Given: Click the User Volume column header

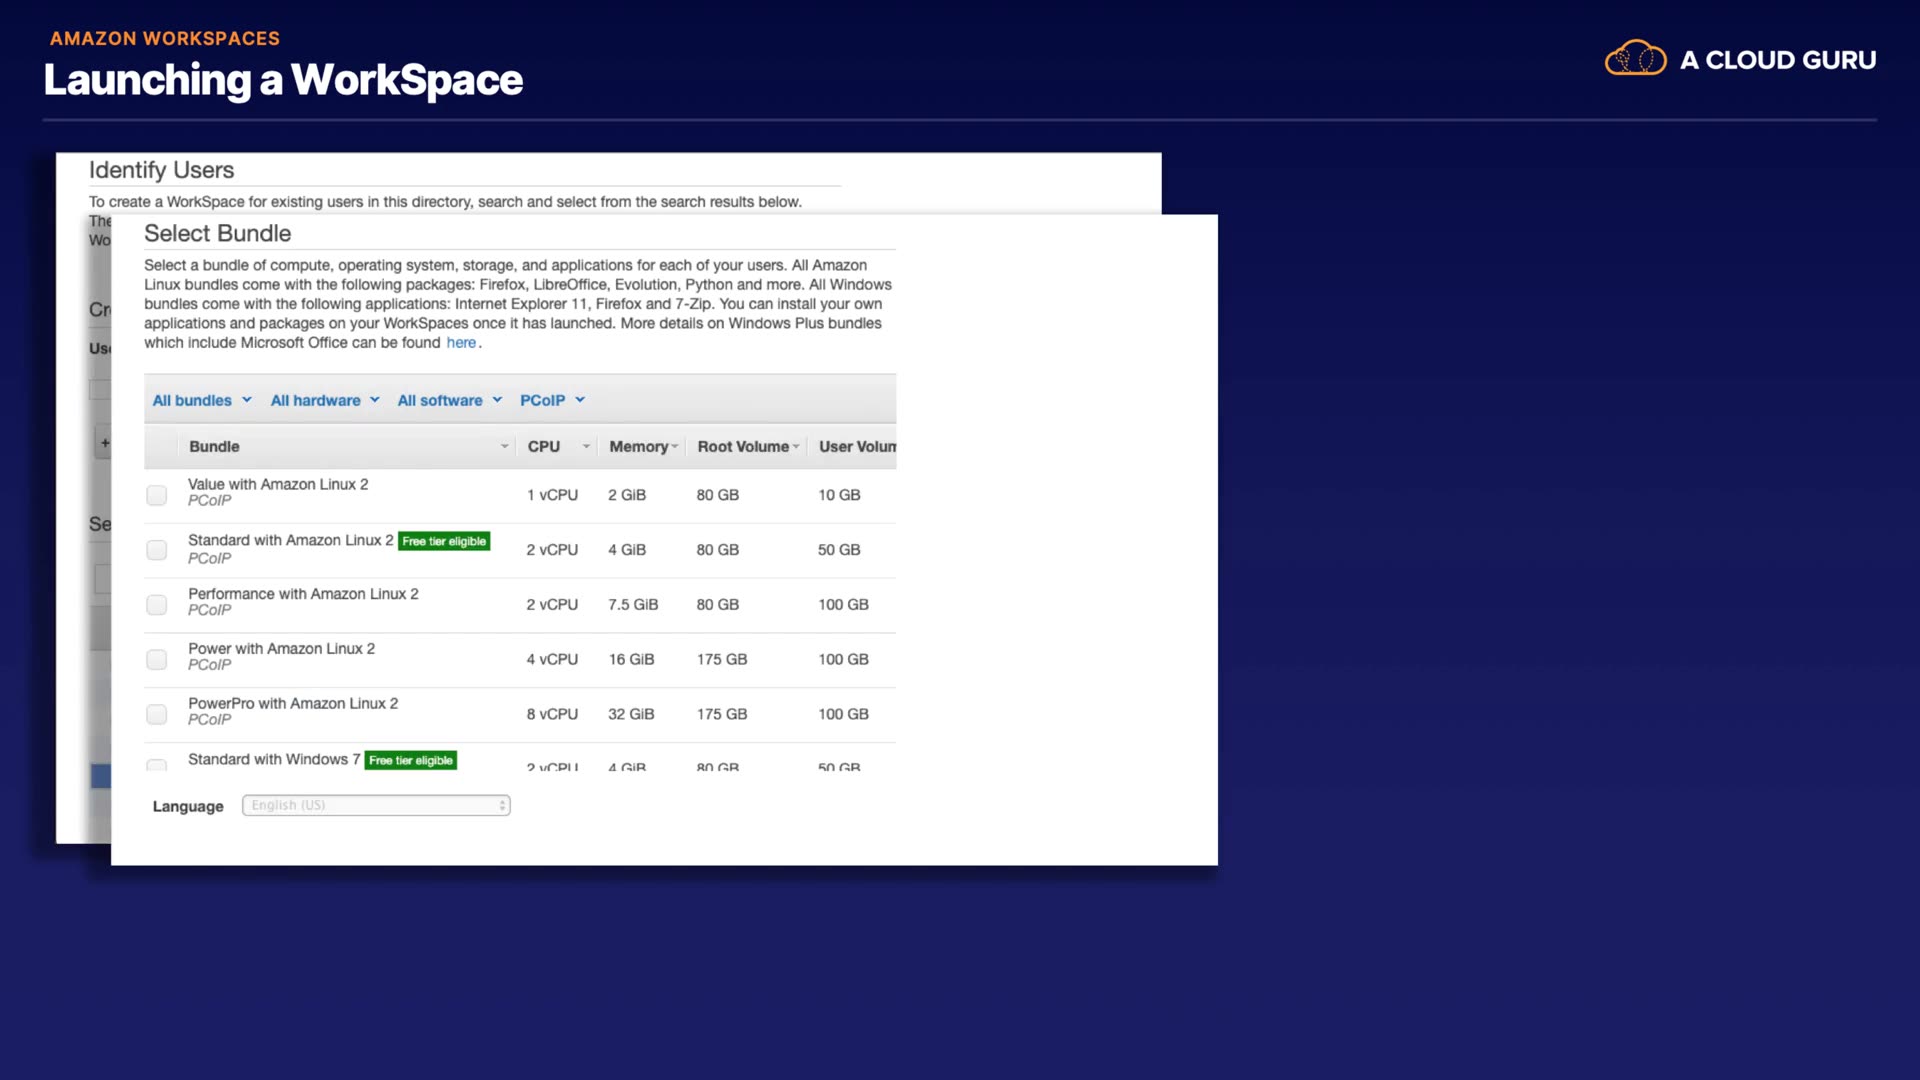Looking at the screenshot, I should [x=856, y=447].
